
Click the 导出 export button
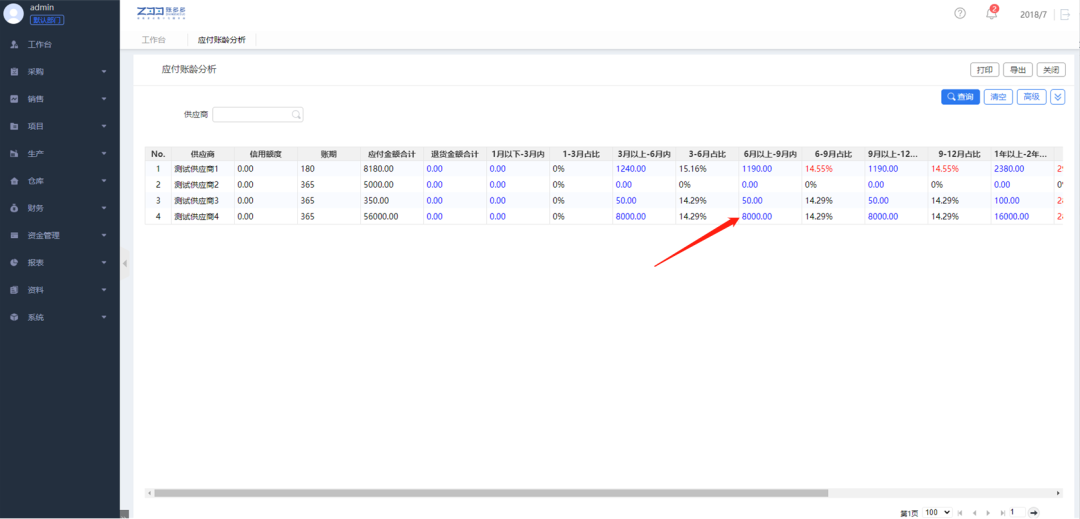[1017, 70]
